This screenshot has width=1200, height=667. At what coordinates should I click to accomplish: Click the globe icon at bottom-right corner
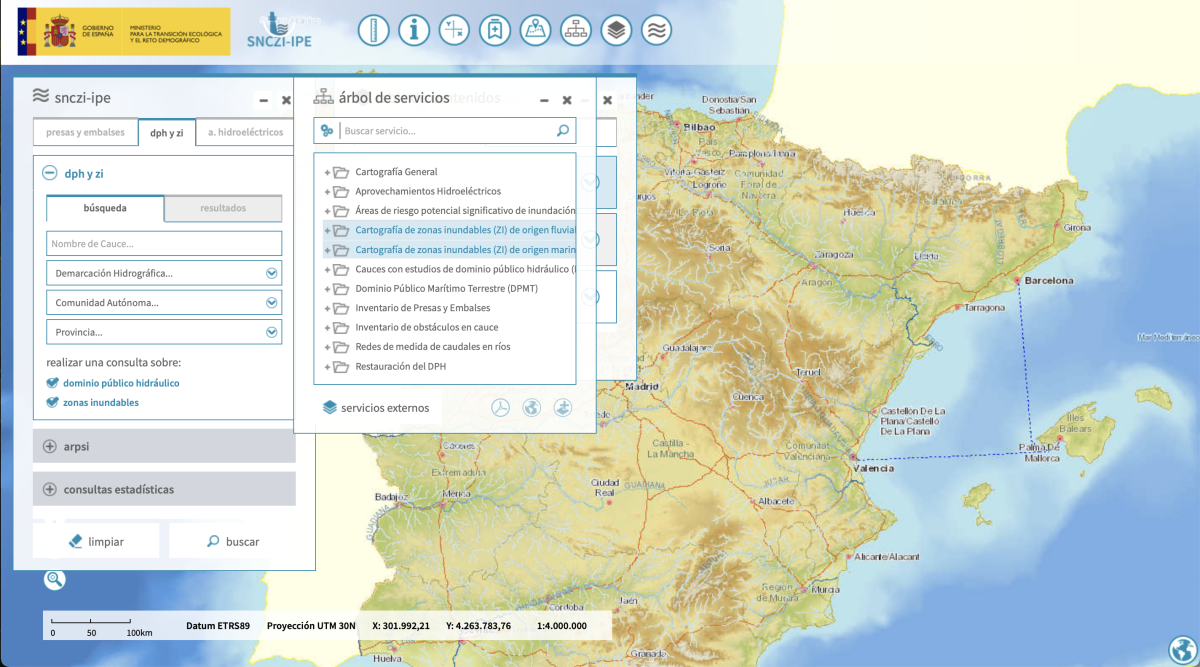(x=1182, y=649)
